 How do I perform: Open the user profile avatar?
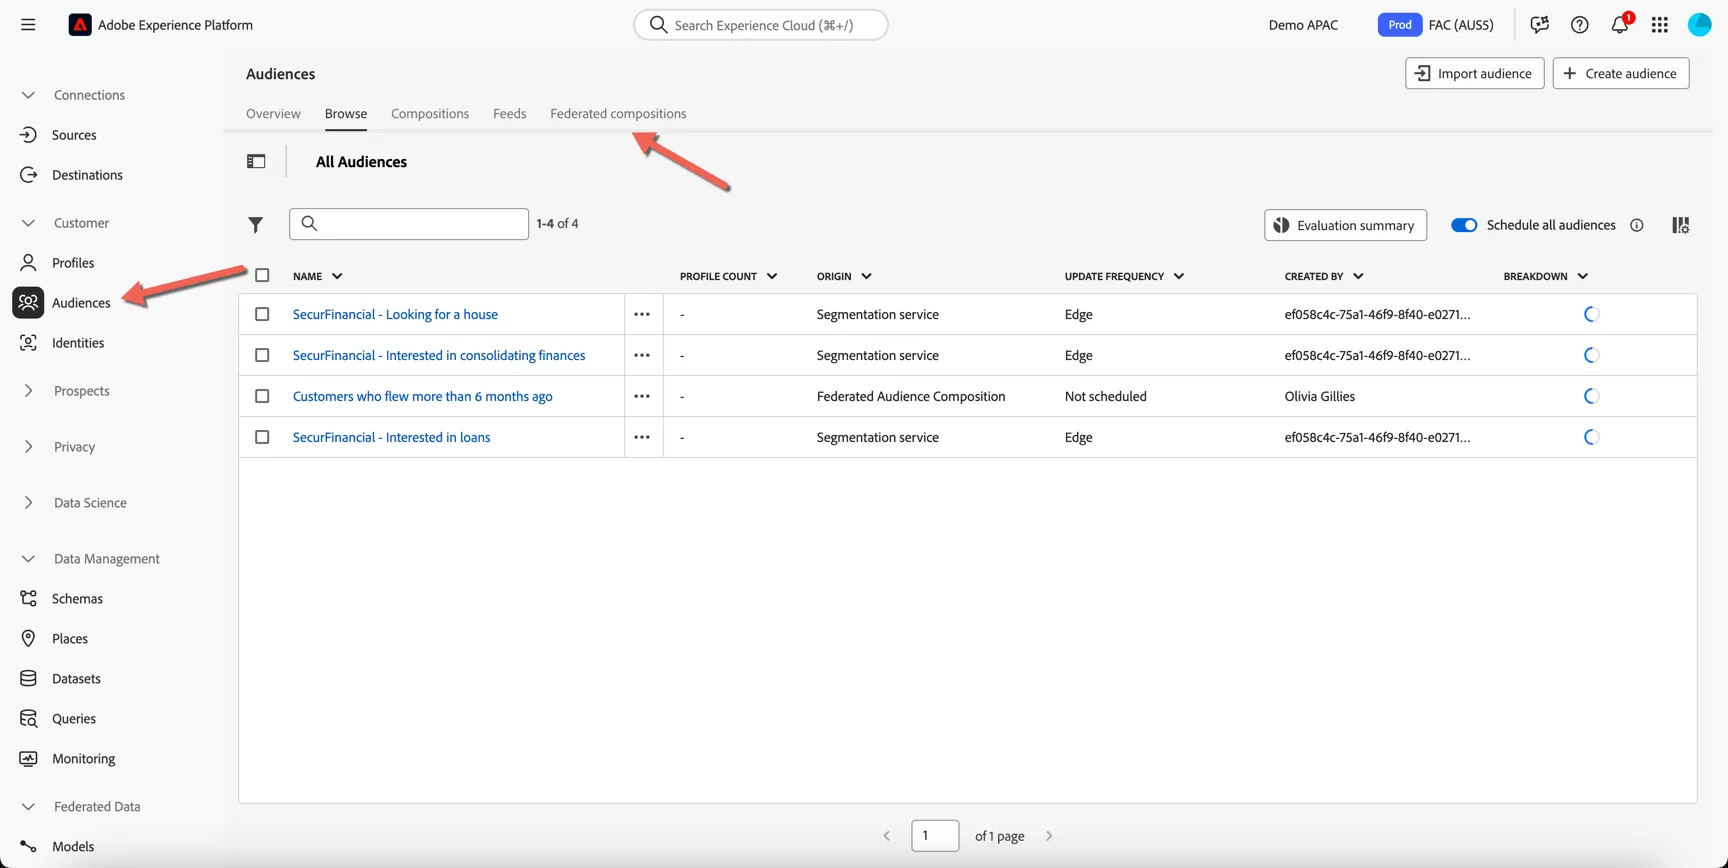pyautogui.click(x=1699, y=25)
